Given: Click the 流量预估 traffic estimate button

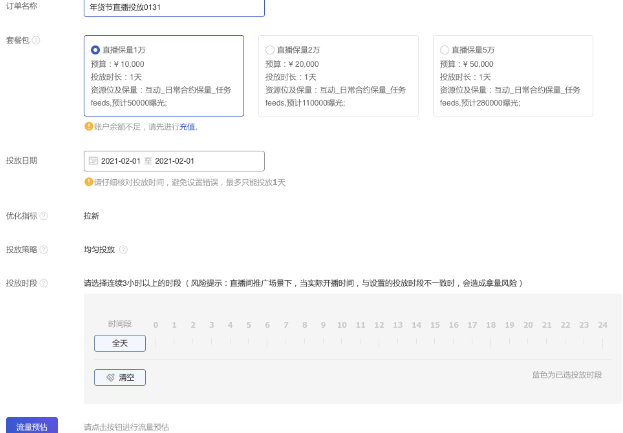Looking at the screenshot, I should (32, 425).
